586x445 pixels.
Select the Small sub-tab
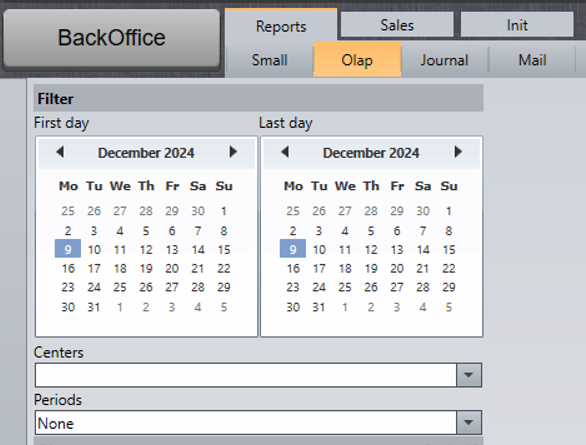pyautogui.click(x=269, y=60)
